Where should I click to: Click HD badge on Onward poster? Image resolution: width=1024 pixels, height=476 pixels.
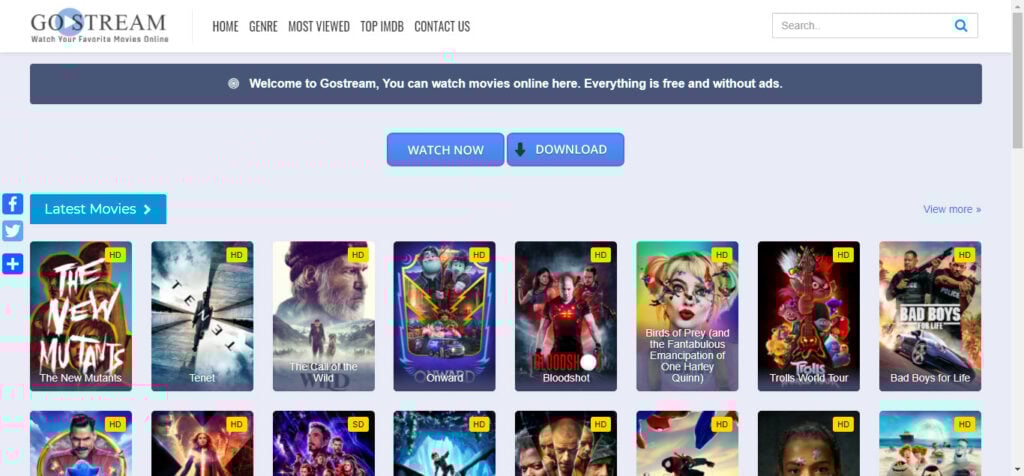479,255
